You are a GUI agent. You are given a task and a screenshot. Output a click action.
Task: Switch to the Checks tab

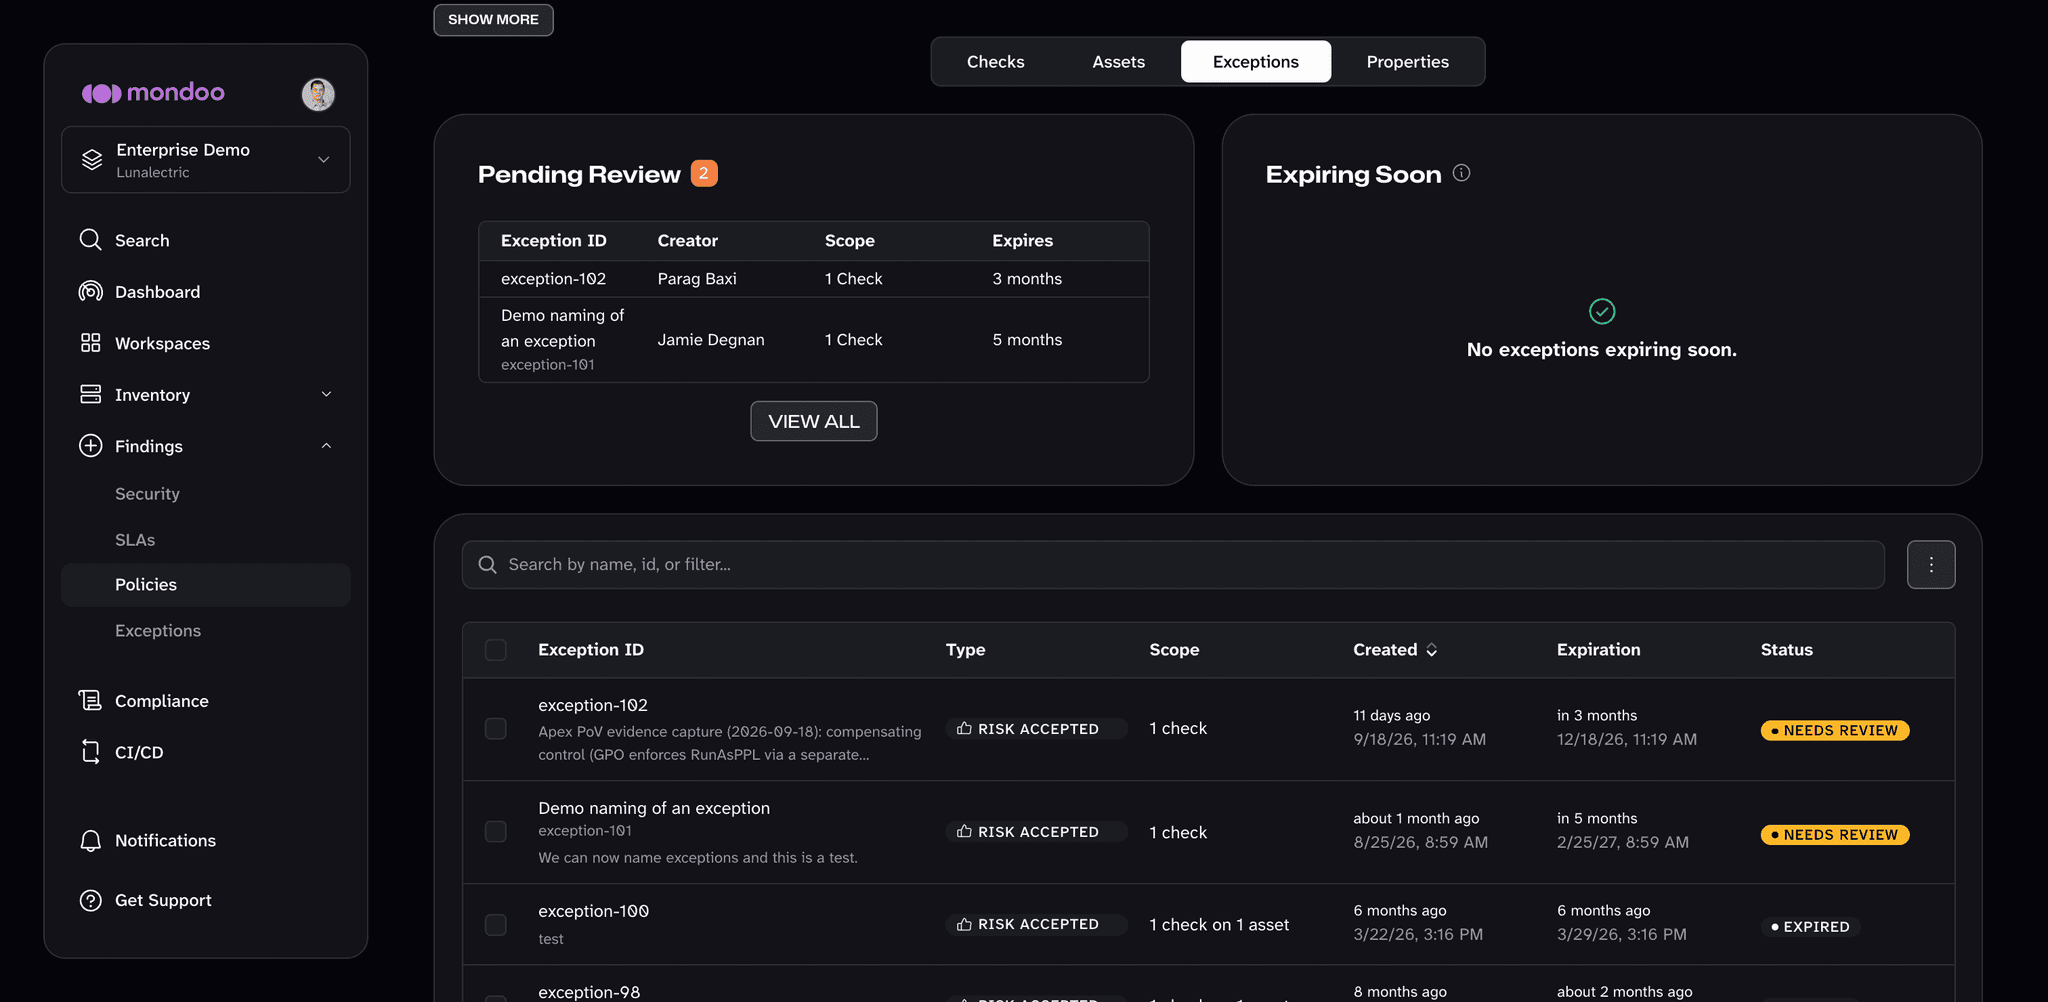(x=995, y=62)
